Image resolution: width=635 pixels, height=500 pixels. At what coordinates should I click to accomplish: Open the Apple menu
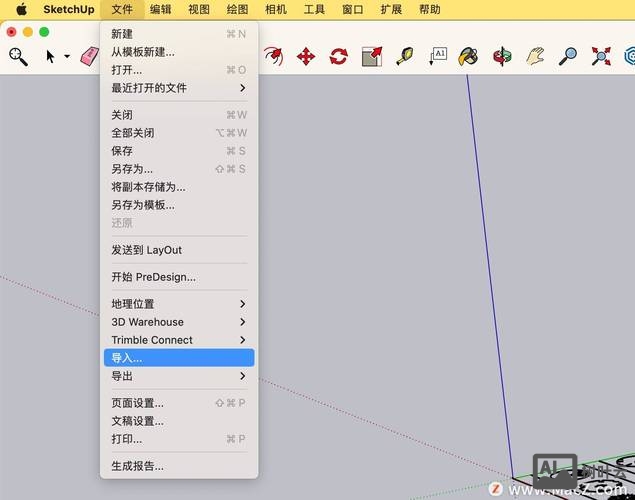[x=21, y=9]
